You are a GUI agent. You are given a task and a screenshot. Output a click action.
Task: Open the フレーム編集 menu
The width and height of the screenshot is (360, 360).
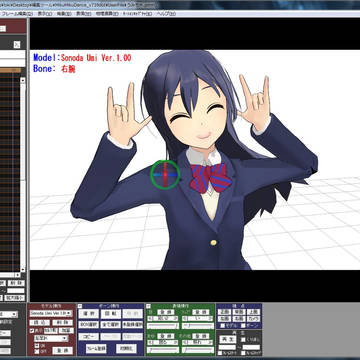pos(17,14)
